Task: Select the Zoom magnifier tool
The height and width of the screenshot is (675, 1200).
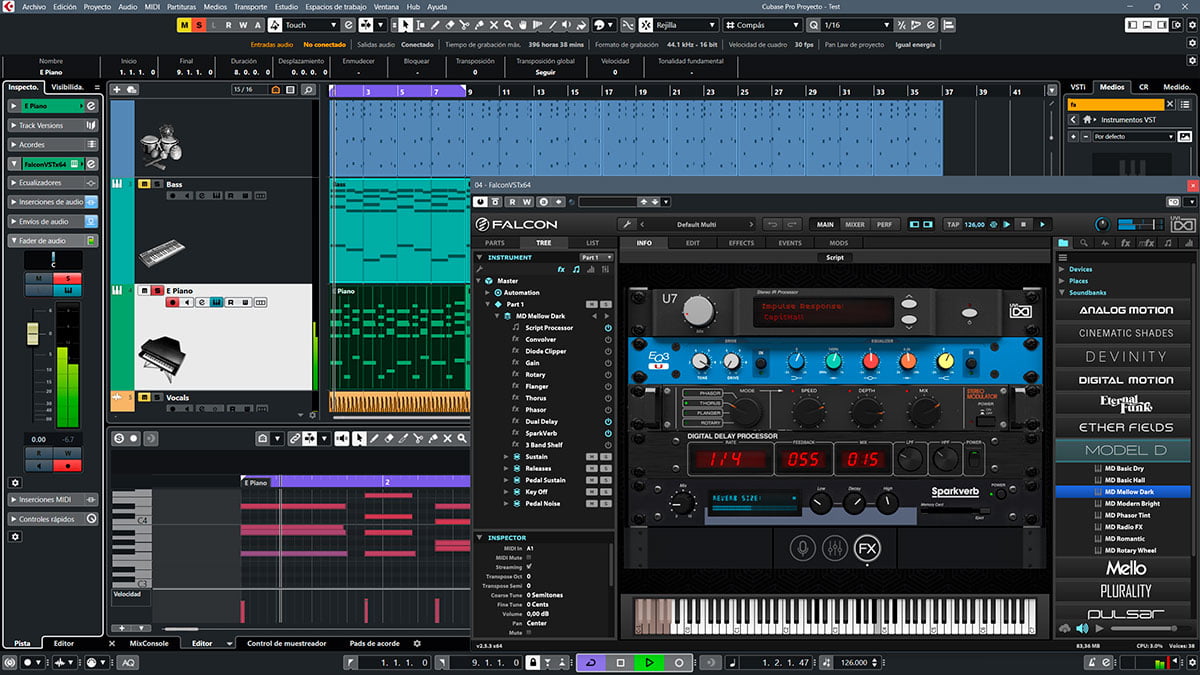Action: pos(509,25)
